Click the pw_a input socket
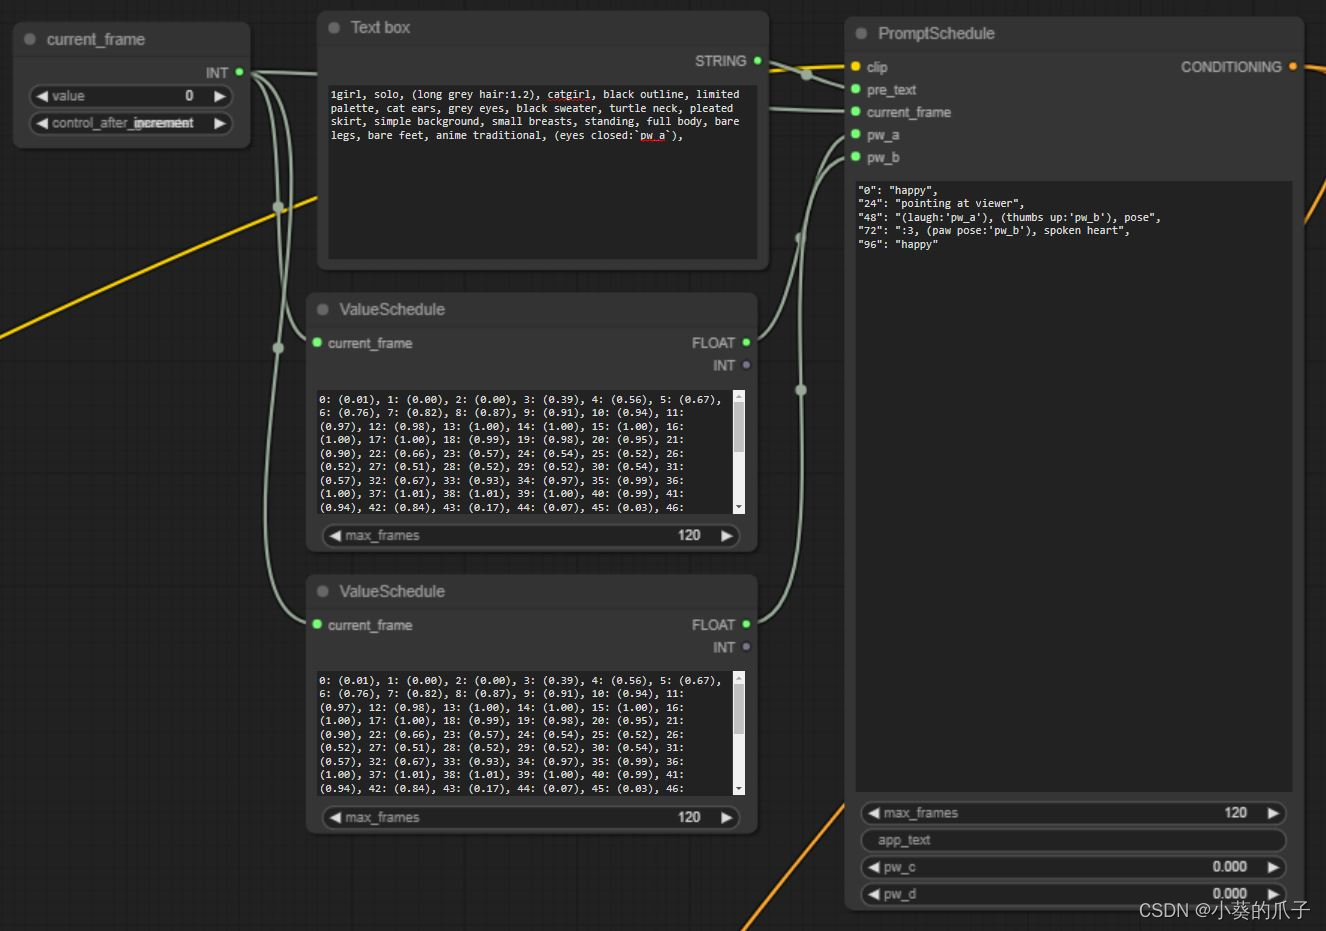This screenshot has width=1326, height=931. (x=856, y=134)
